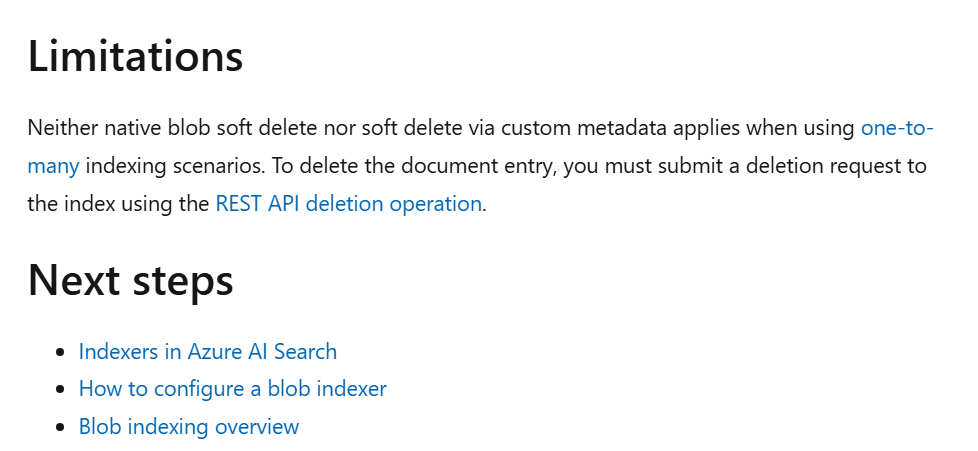Click the Next steps heading
This screenshot has height=451, width=978.
(130, 280)
